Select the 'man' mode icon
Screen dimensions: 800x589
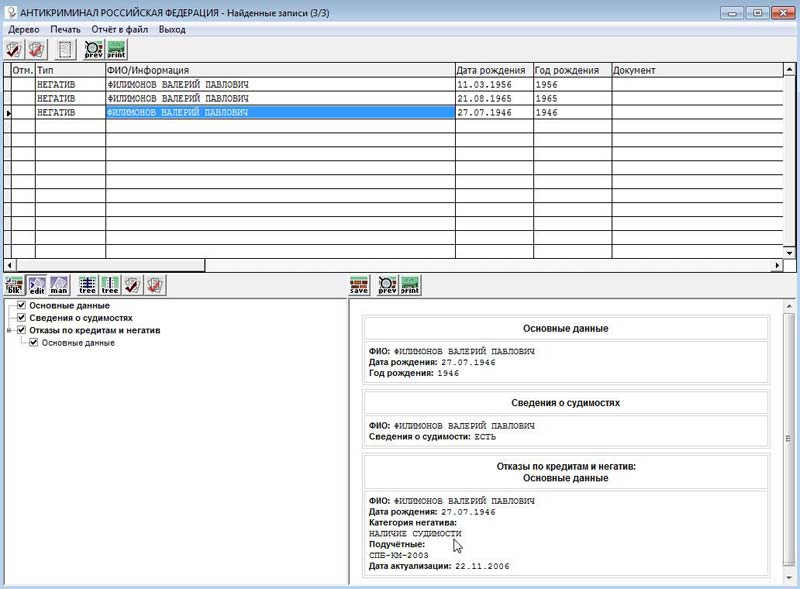(x=59, y=285)
